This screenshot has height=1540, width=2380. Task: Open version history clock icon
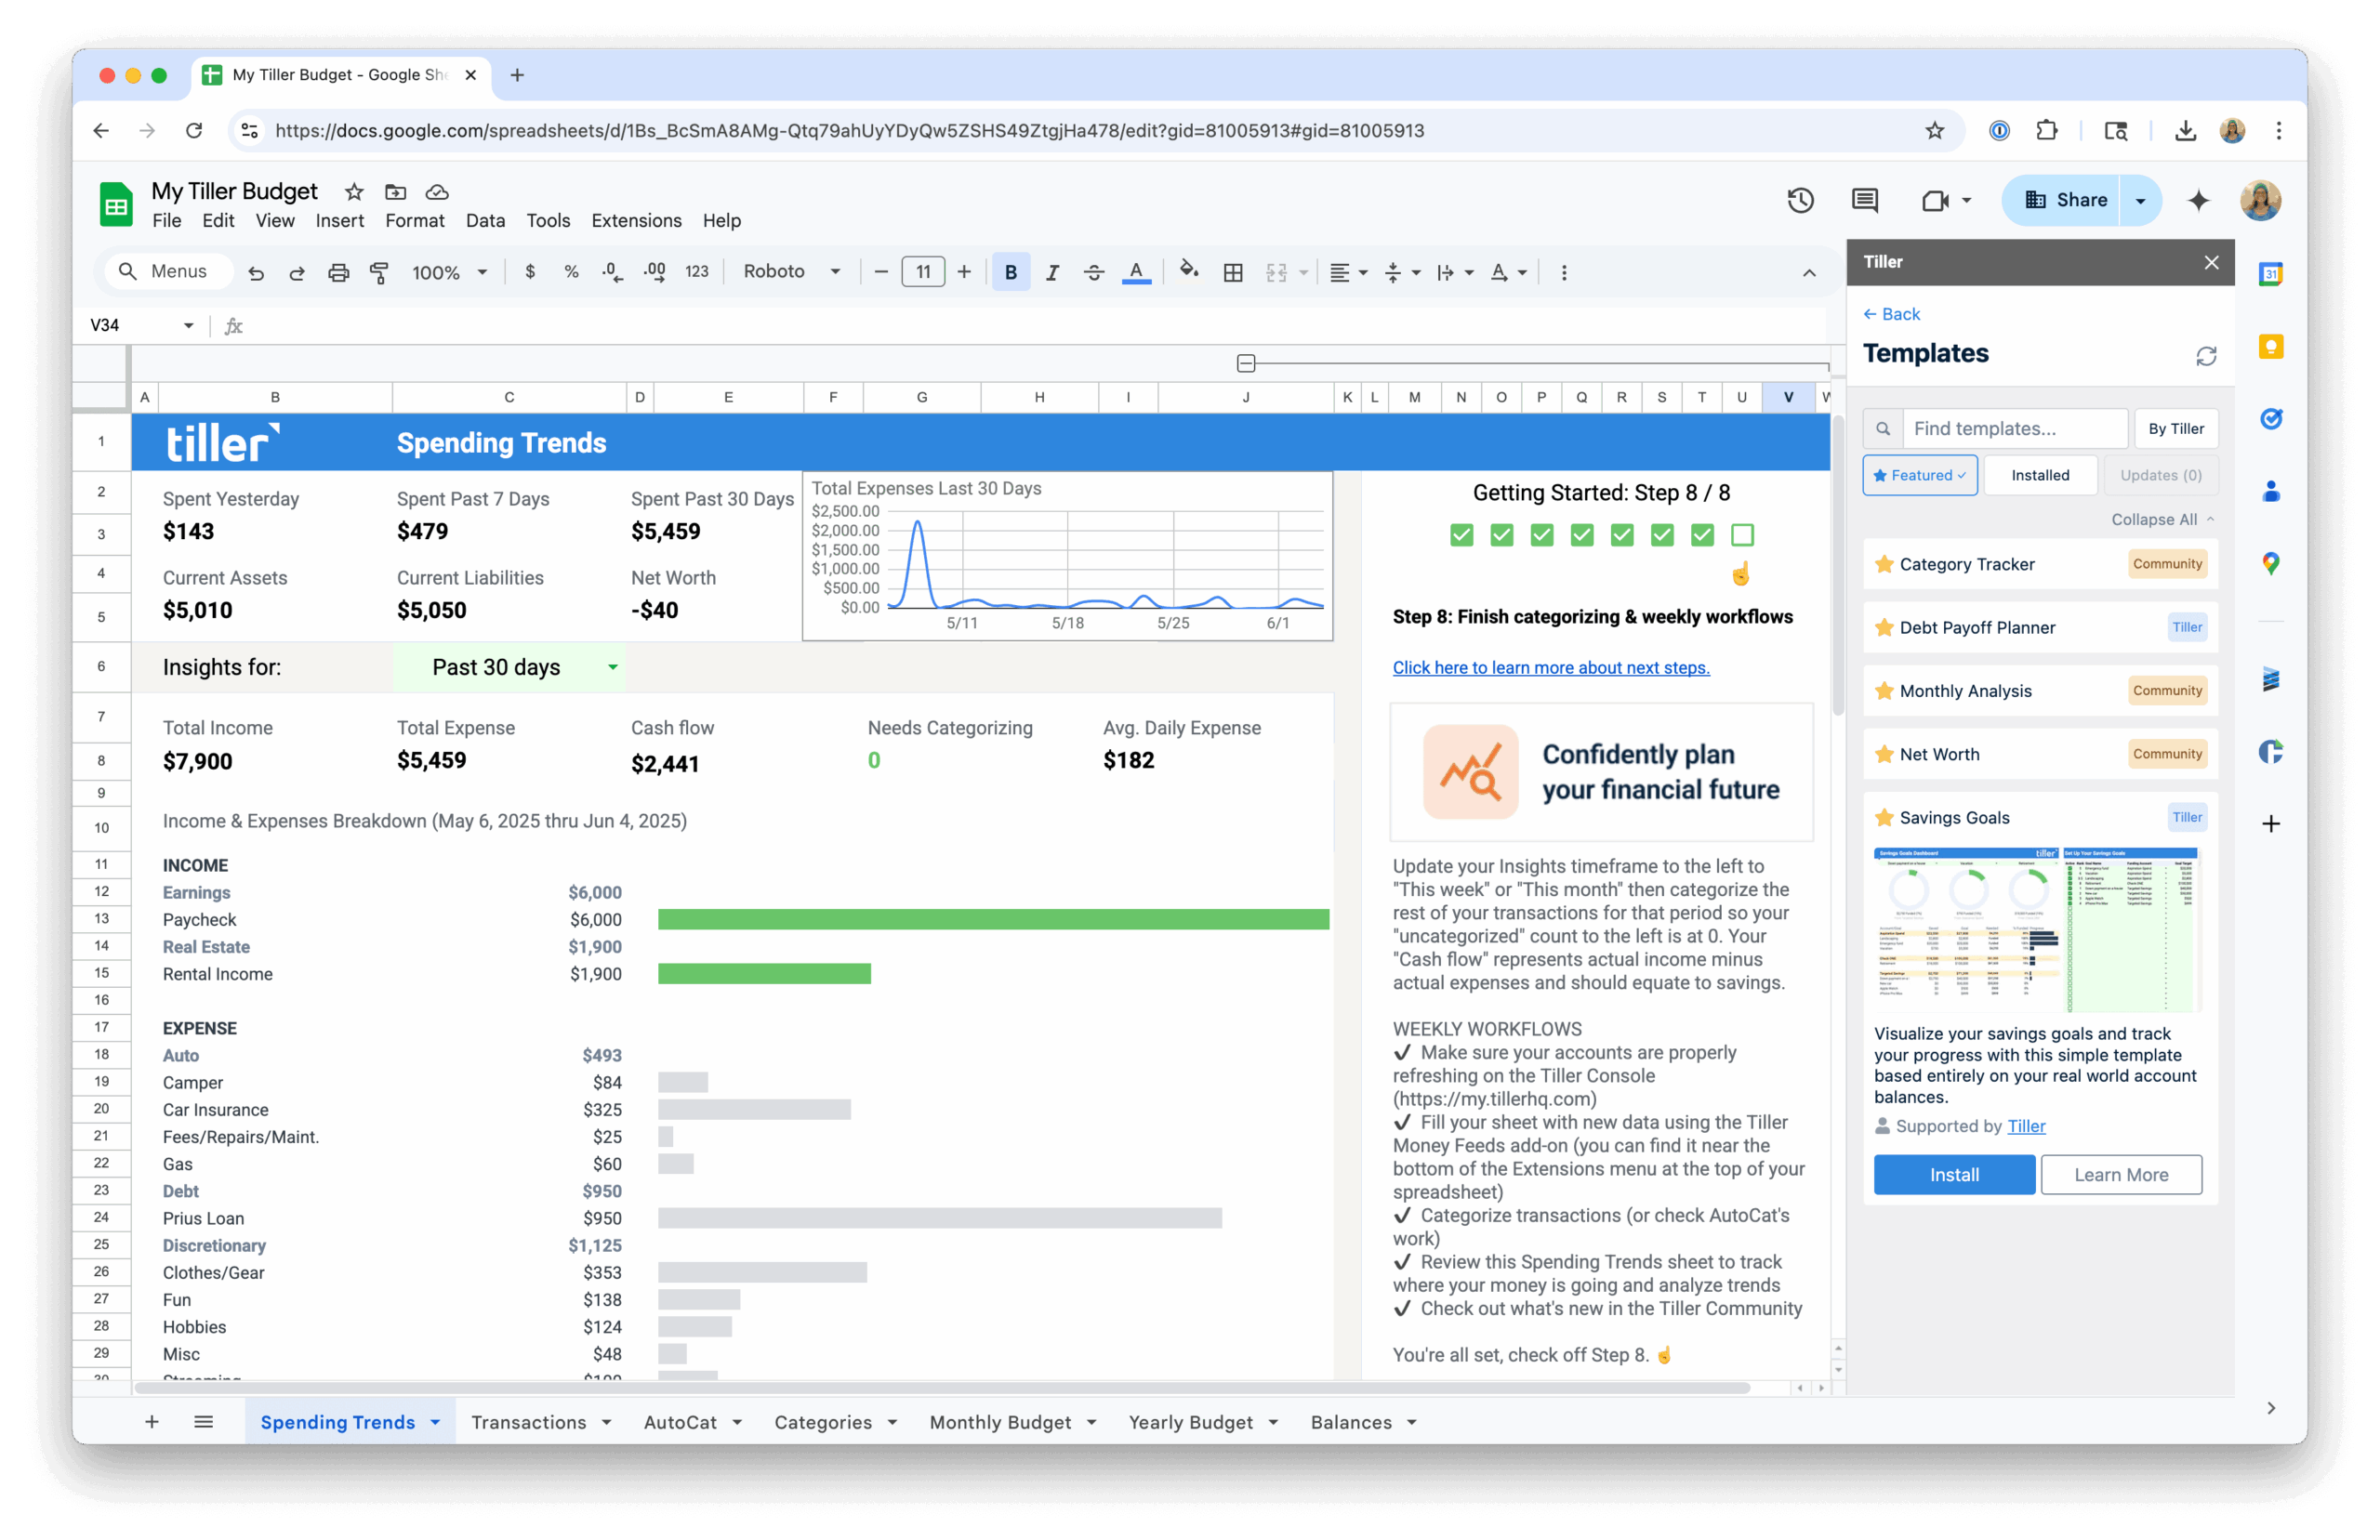(1800, 200)
